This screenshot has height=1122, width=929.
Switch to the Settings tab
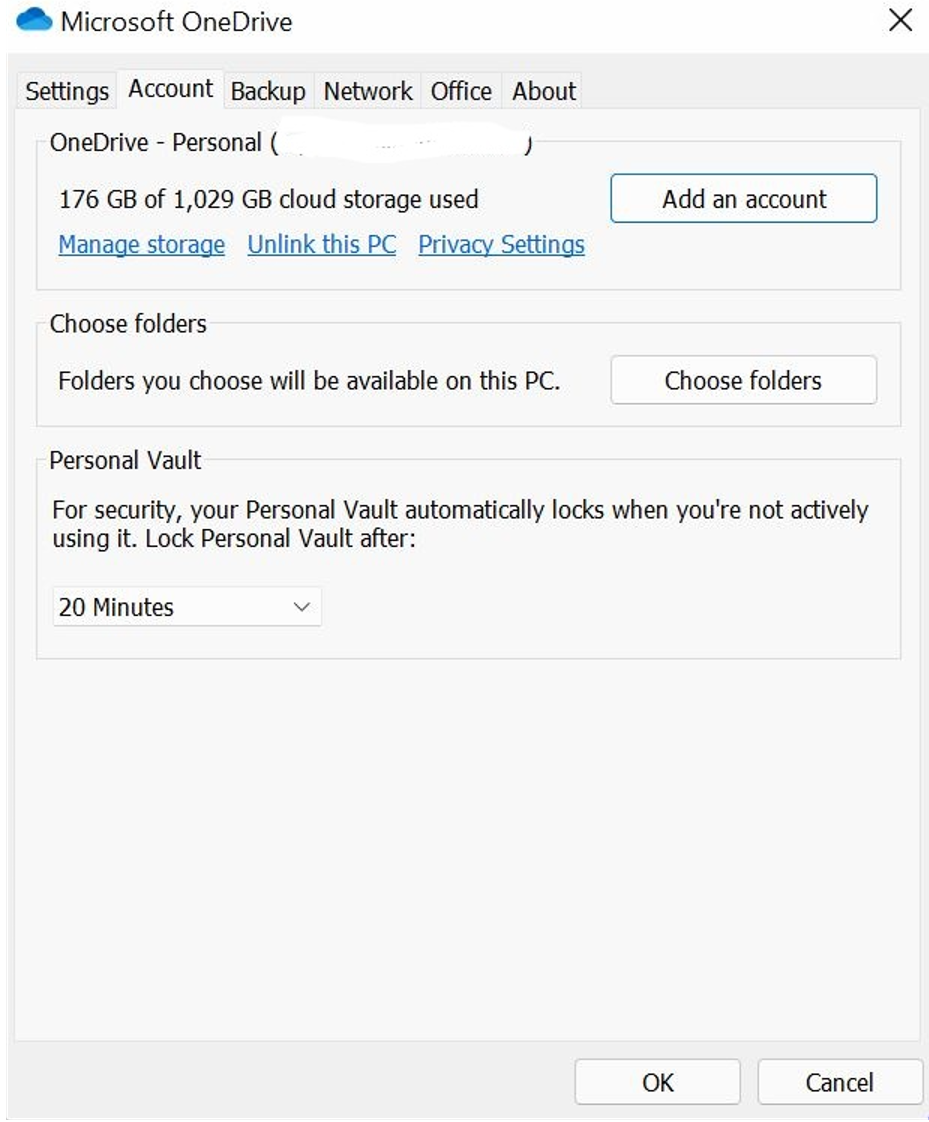pyautogui.click(x=67, y=91)
